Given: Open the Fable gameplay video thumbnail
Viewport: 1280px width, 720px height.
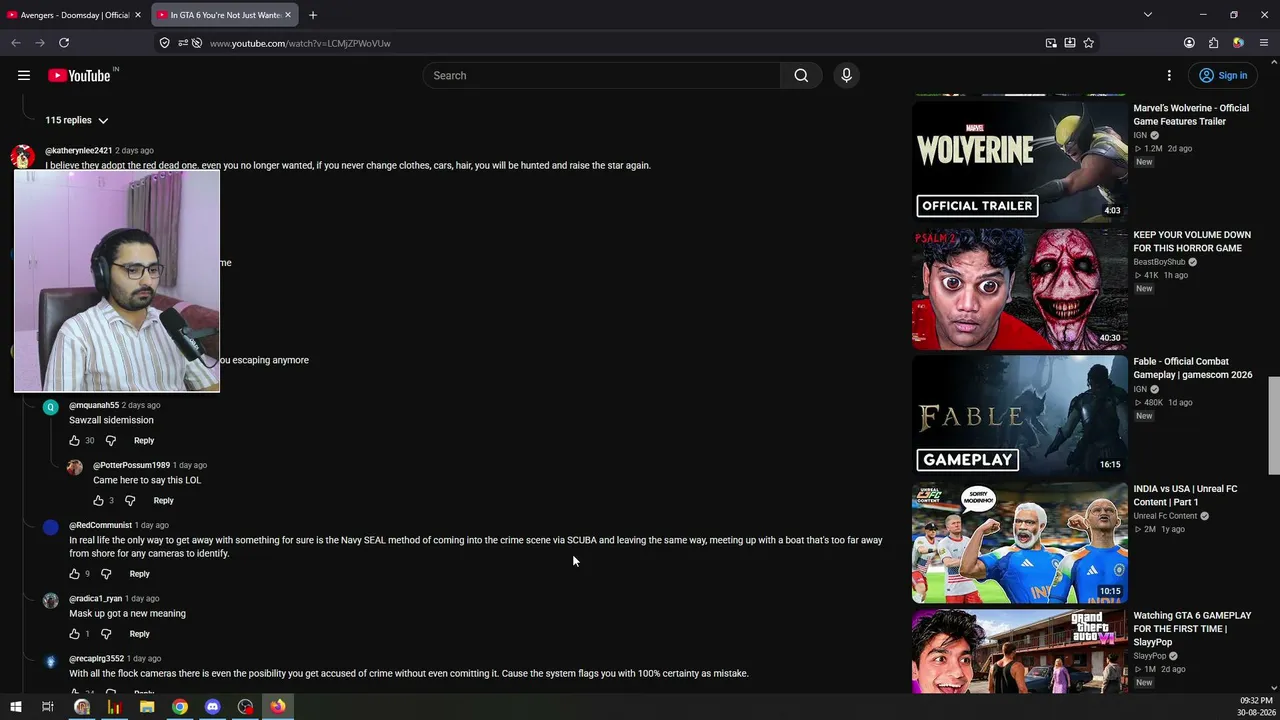Looking at the screenshot, I should pos(1020,416).
